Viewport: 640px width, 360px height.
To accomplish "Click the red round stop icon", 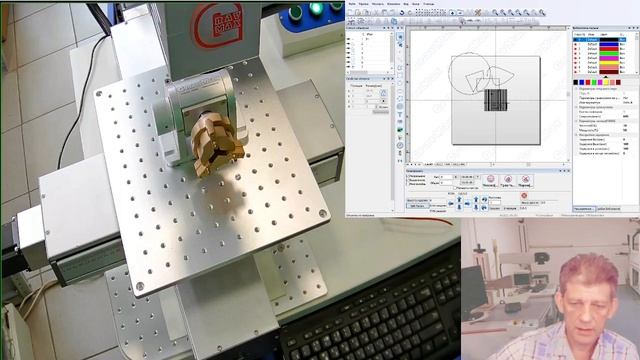I will (x=524, y=196).
